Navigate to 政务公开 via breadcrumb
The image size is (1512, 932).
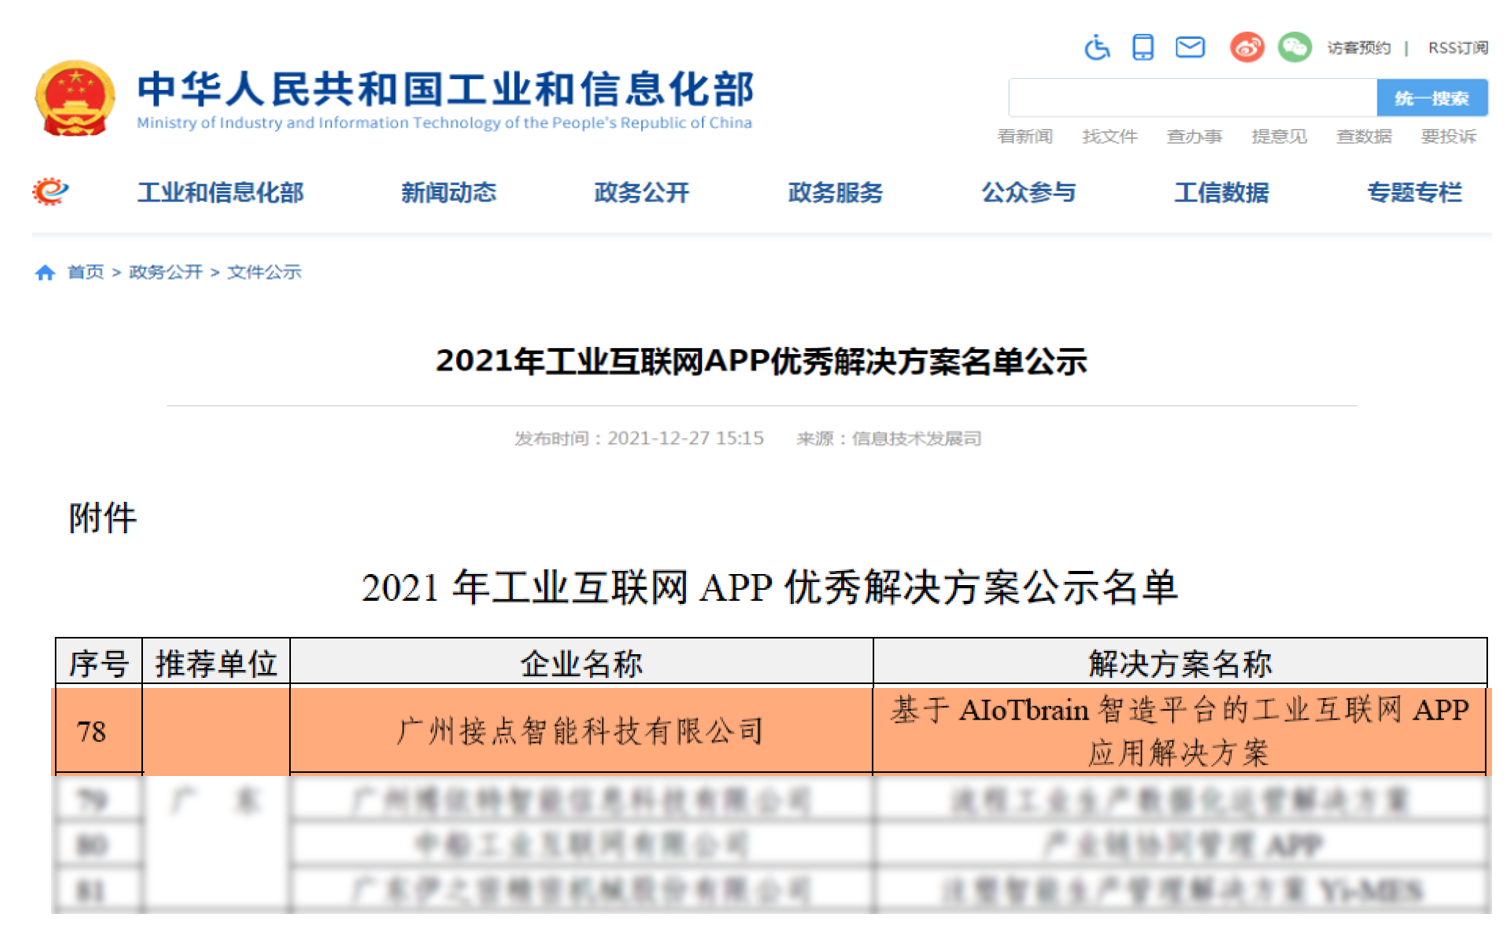point(164,271)
